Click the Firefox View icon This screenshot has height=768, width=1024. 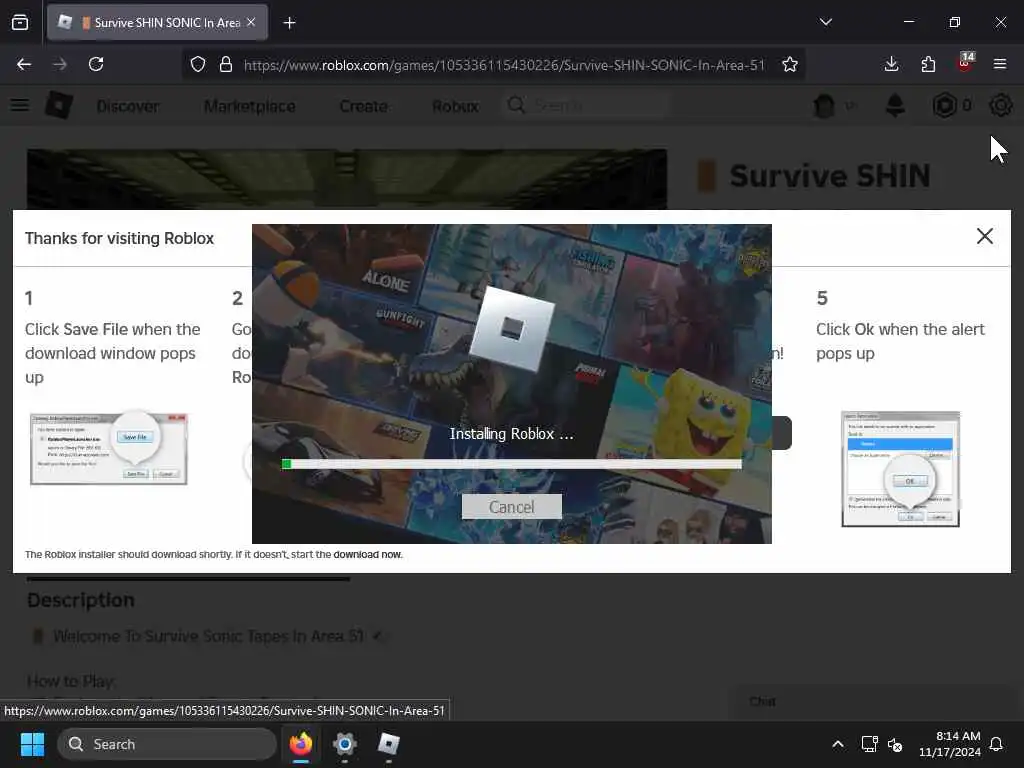click(x=20, y=22)
